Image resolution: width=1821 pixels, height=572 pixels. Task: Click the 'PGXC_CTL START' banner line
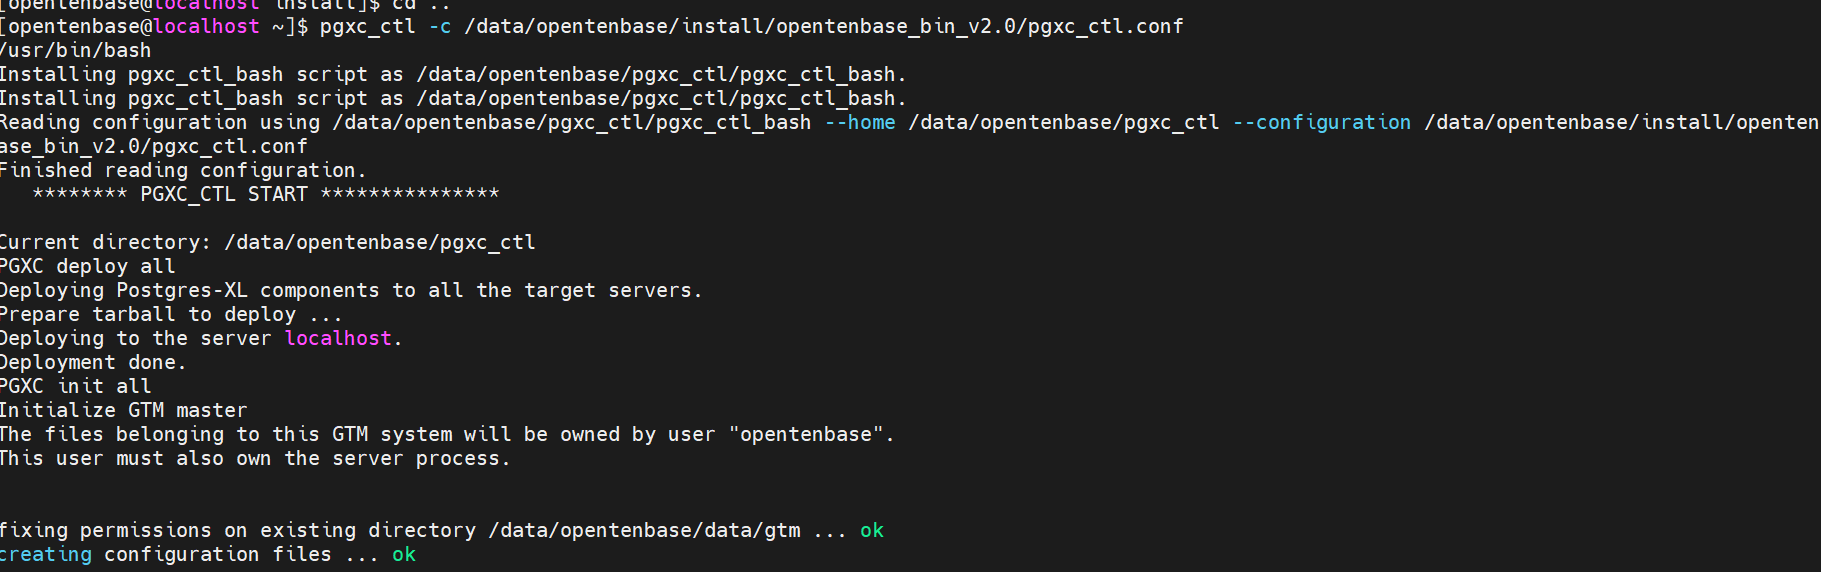265,194
